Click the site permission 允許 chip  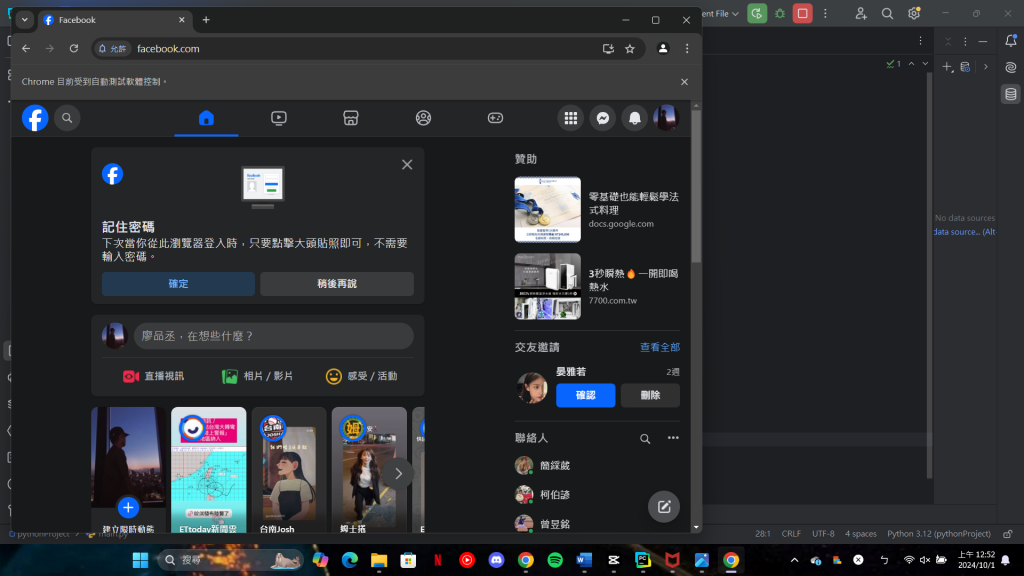point(112,49)
